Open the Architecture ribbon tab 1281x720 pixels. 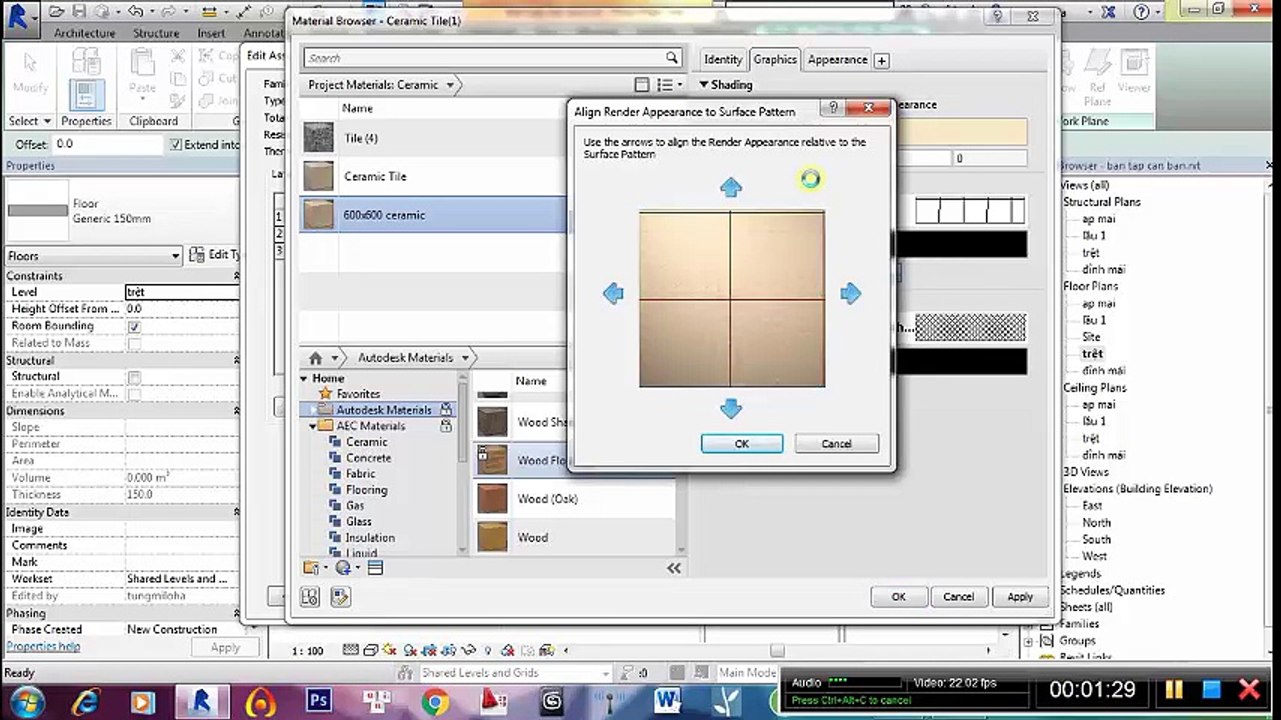tap(85, 33)
